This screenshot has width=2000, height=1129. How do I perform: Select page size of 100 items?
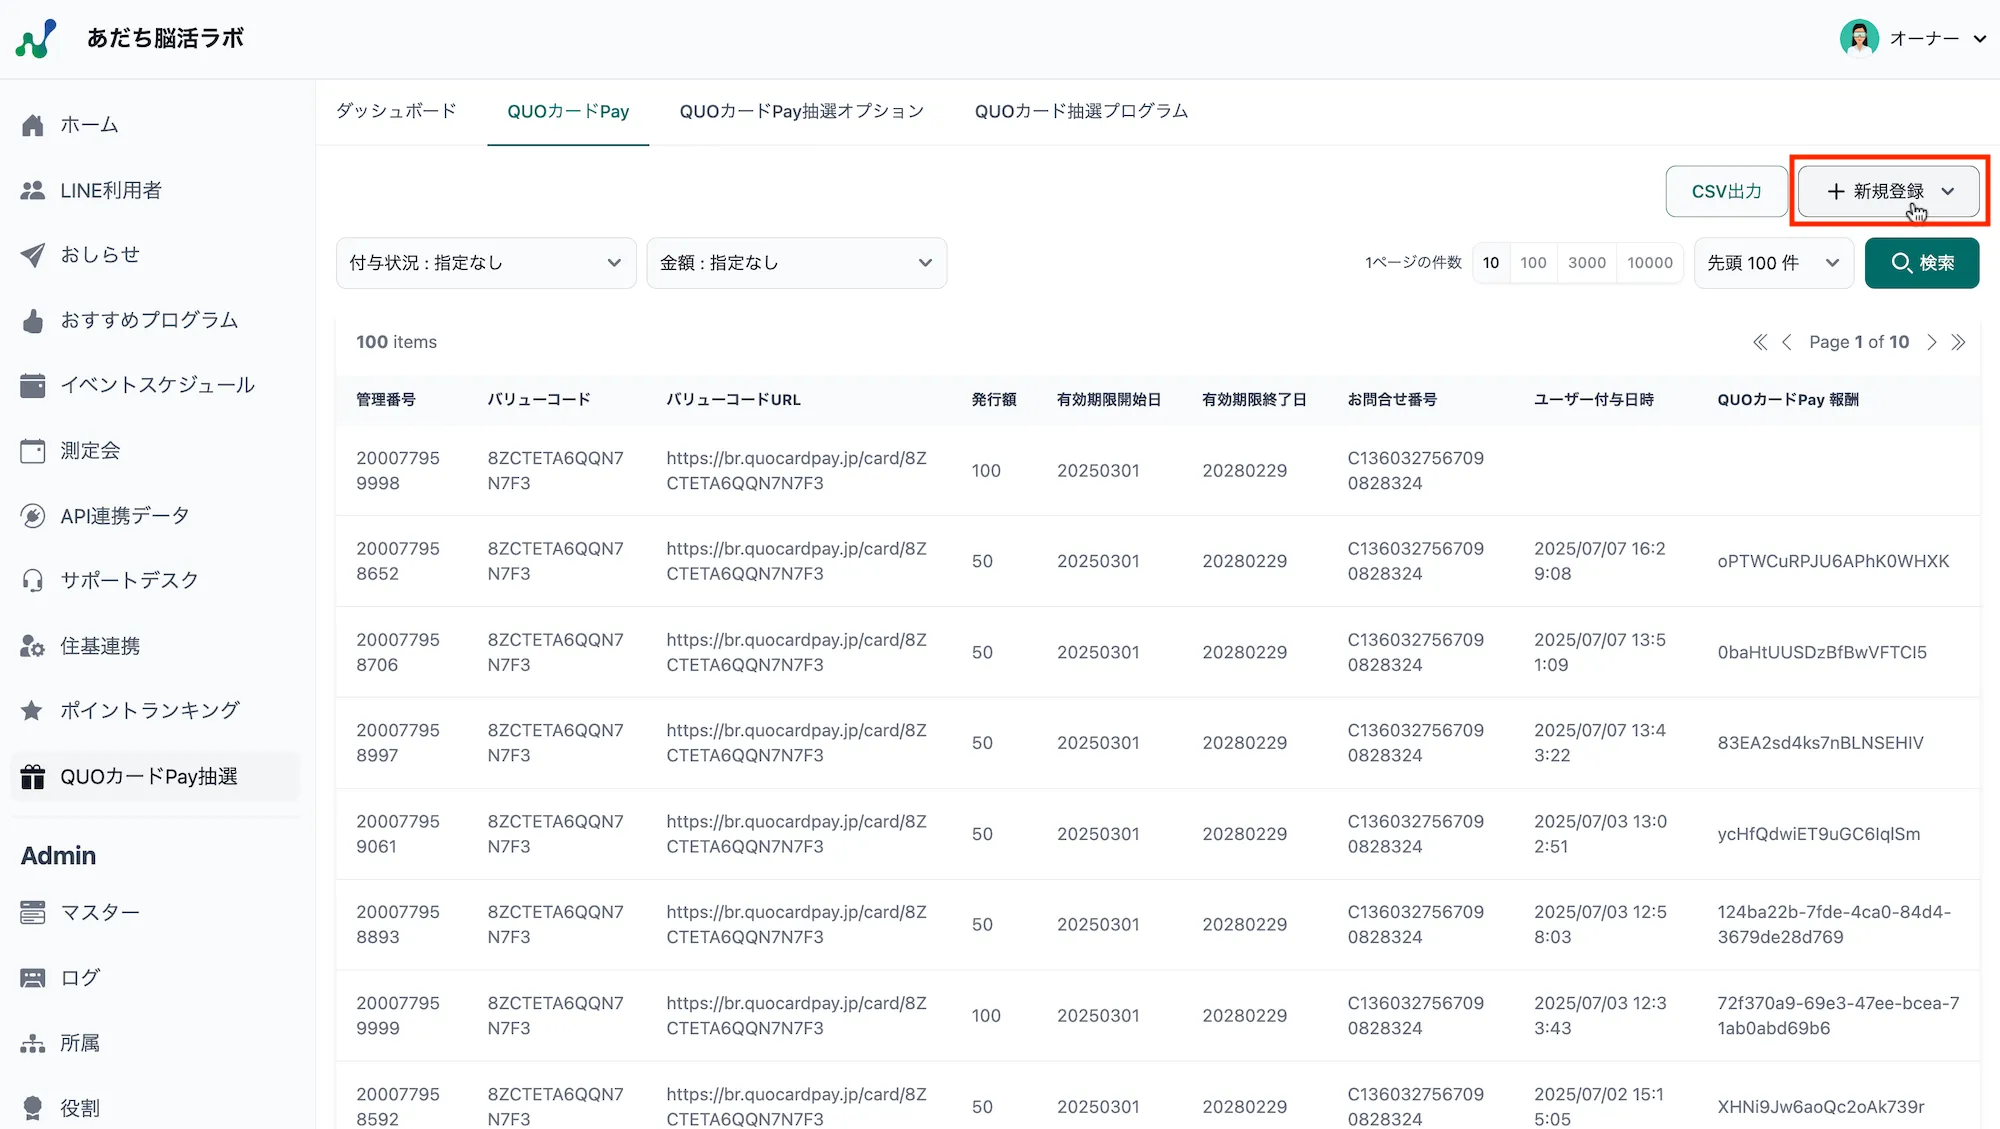(1533, 262)
